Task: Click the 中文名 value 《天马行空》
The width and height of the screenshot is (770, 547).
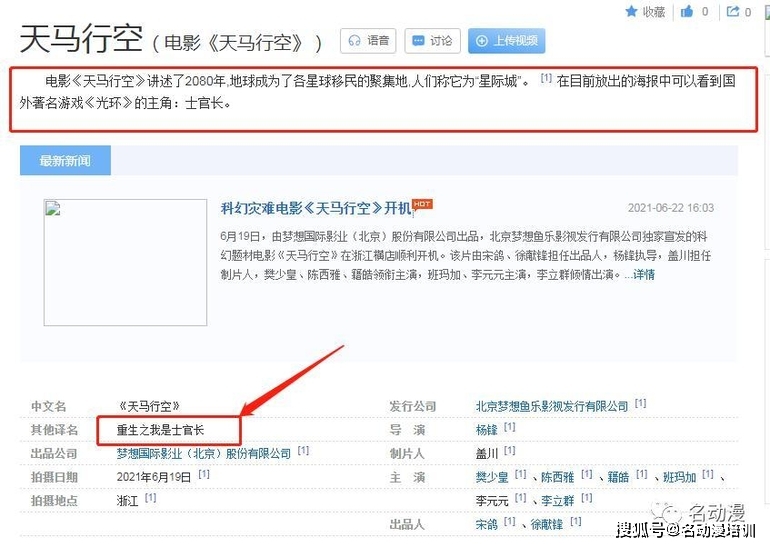Action: coord(149,406)
